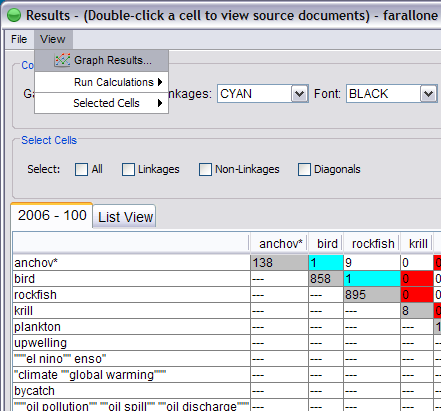
Task: Click the Graph Results chart icon
Action: 62,60
